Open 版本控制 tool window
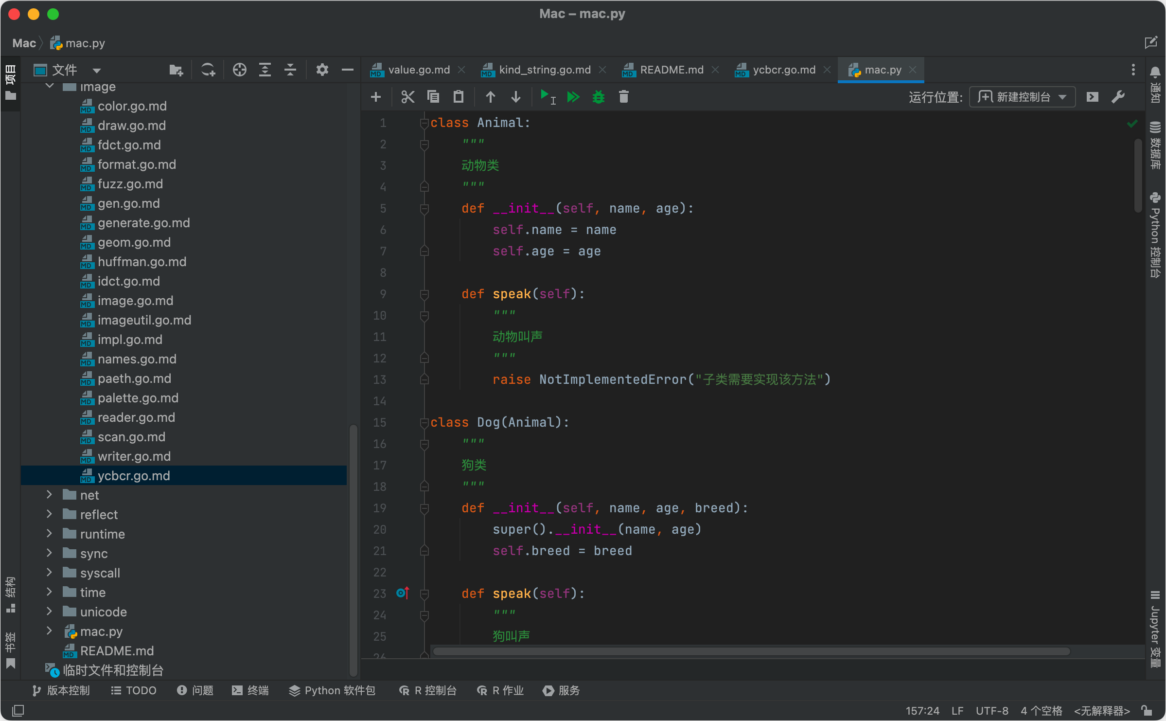Image resolution: width=1166 pixels, height=721 pixels. pyautogui.click(x=60, y=691)
